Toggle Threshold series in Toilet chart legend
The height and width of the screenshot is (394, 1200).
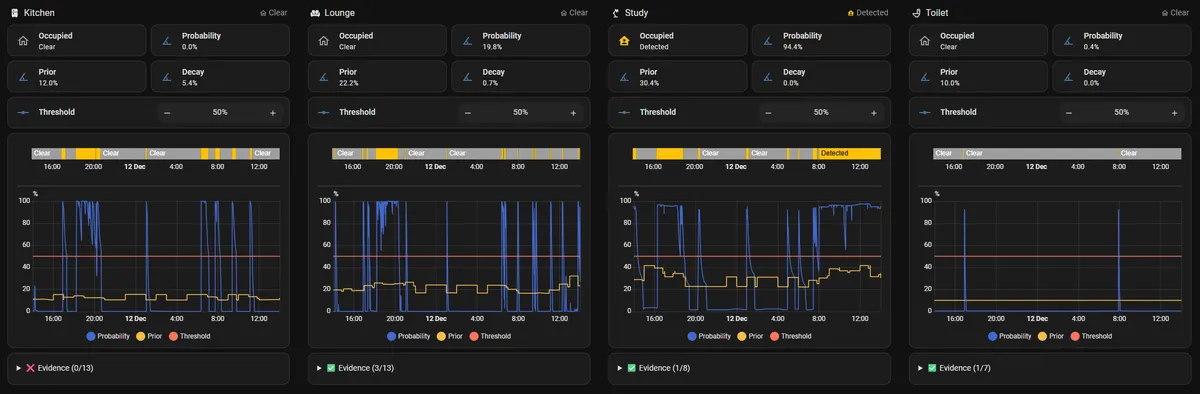[x=1092, y=337]
